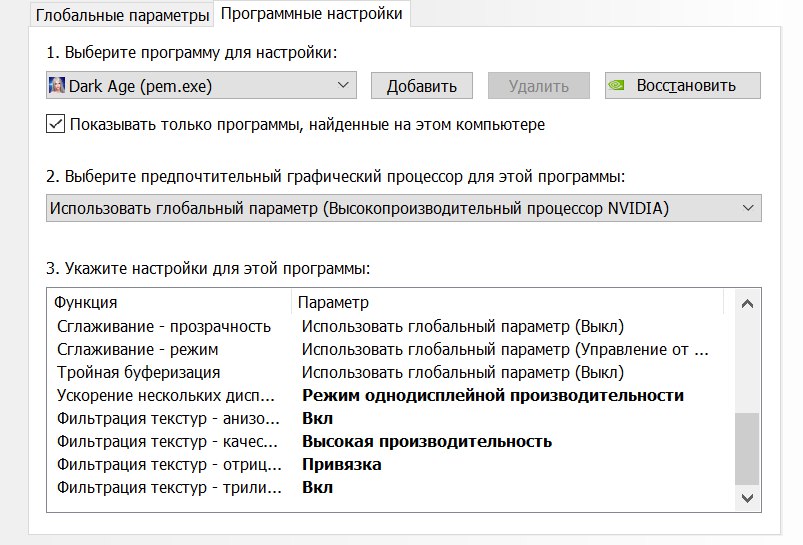Click Высокая производительность value

point(427,442)
